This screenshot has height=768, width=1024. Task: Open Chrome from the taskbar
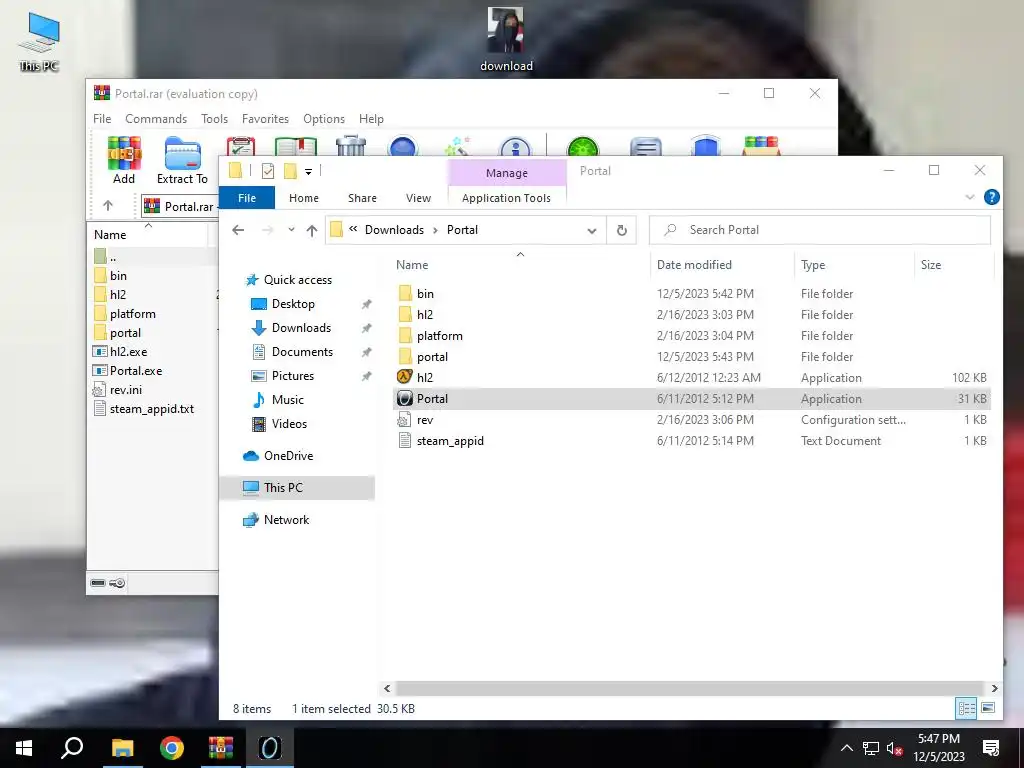[x=172, y=748]
